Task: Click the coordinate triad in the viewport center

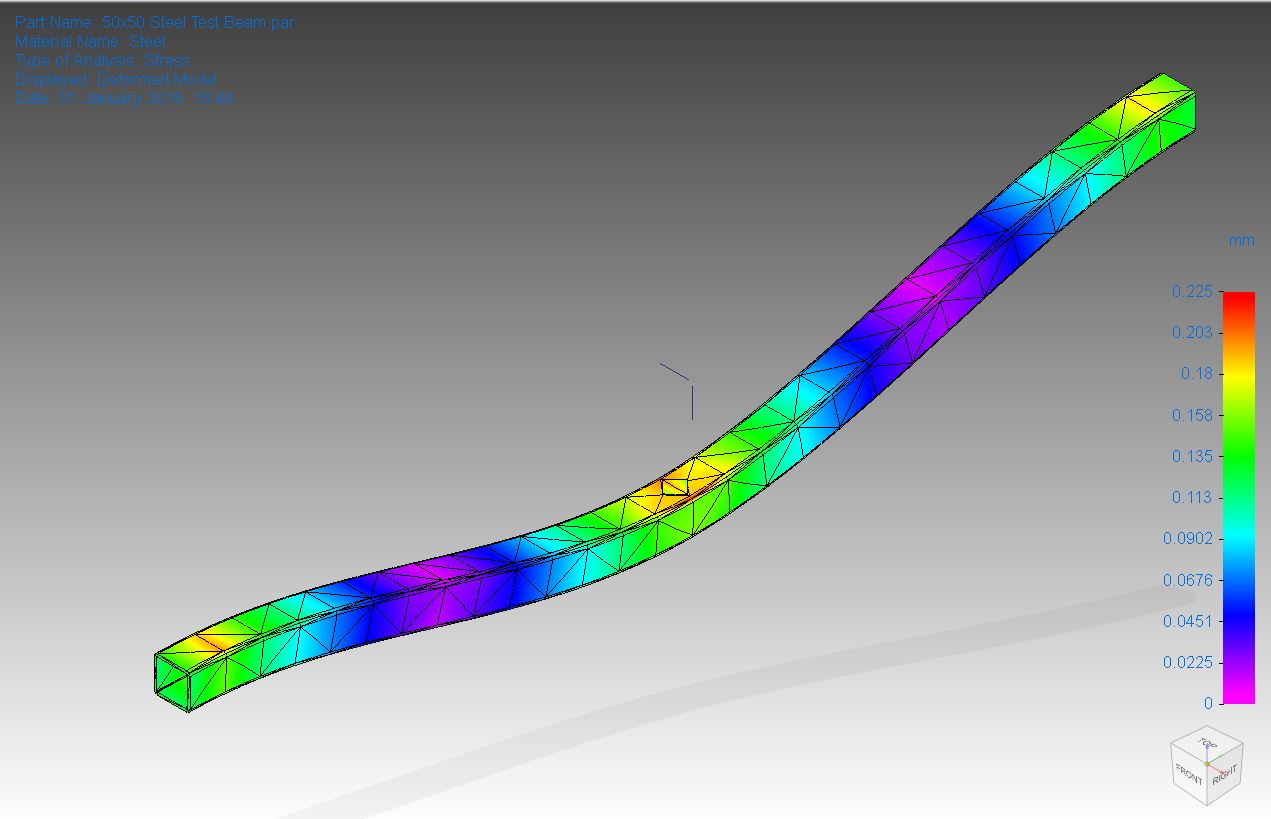Action: coord(690,385)
